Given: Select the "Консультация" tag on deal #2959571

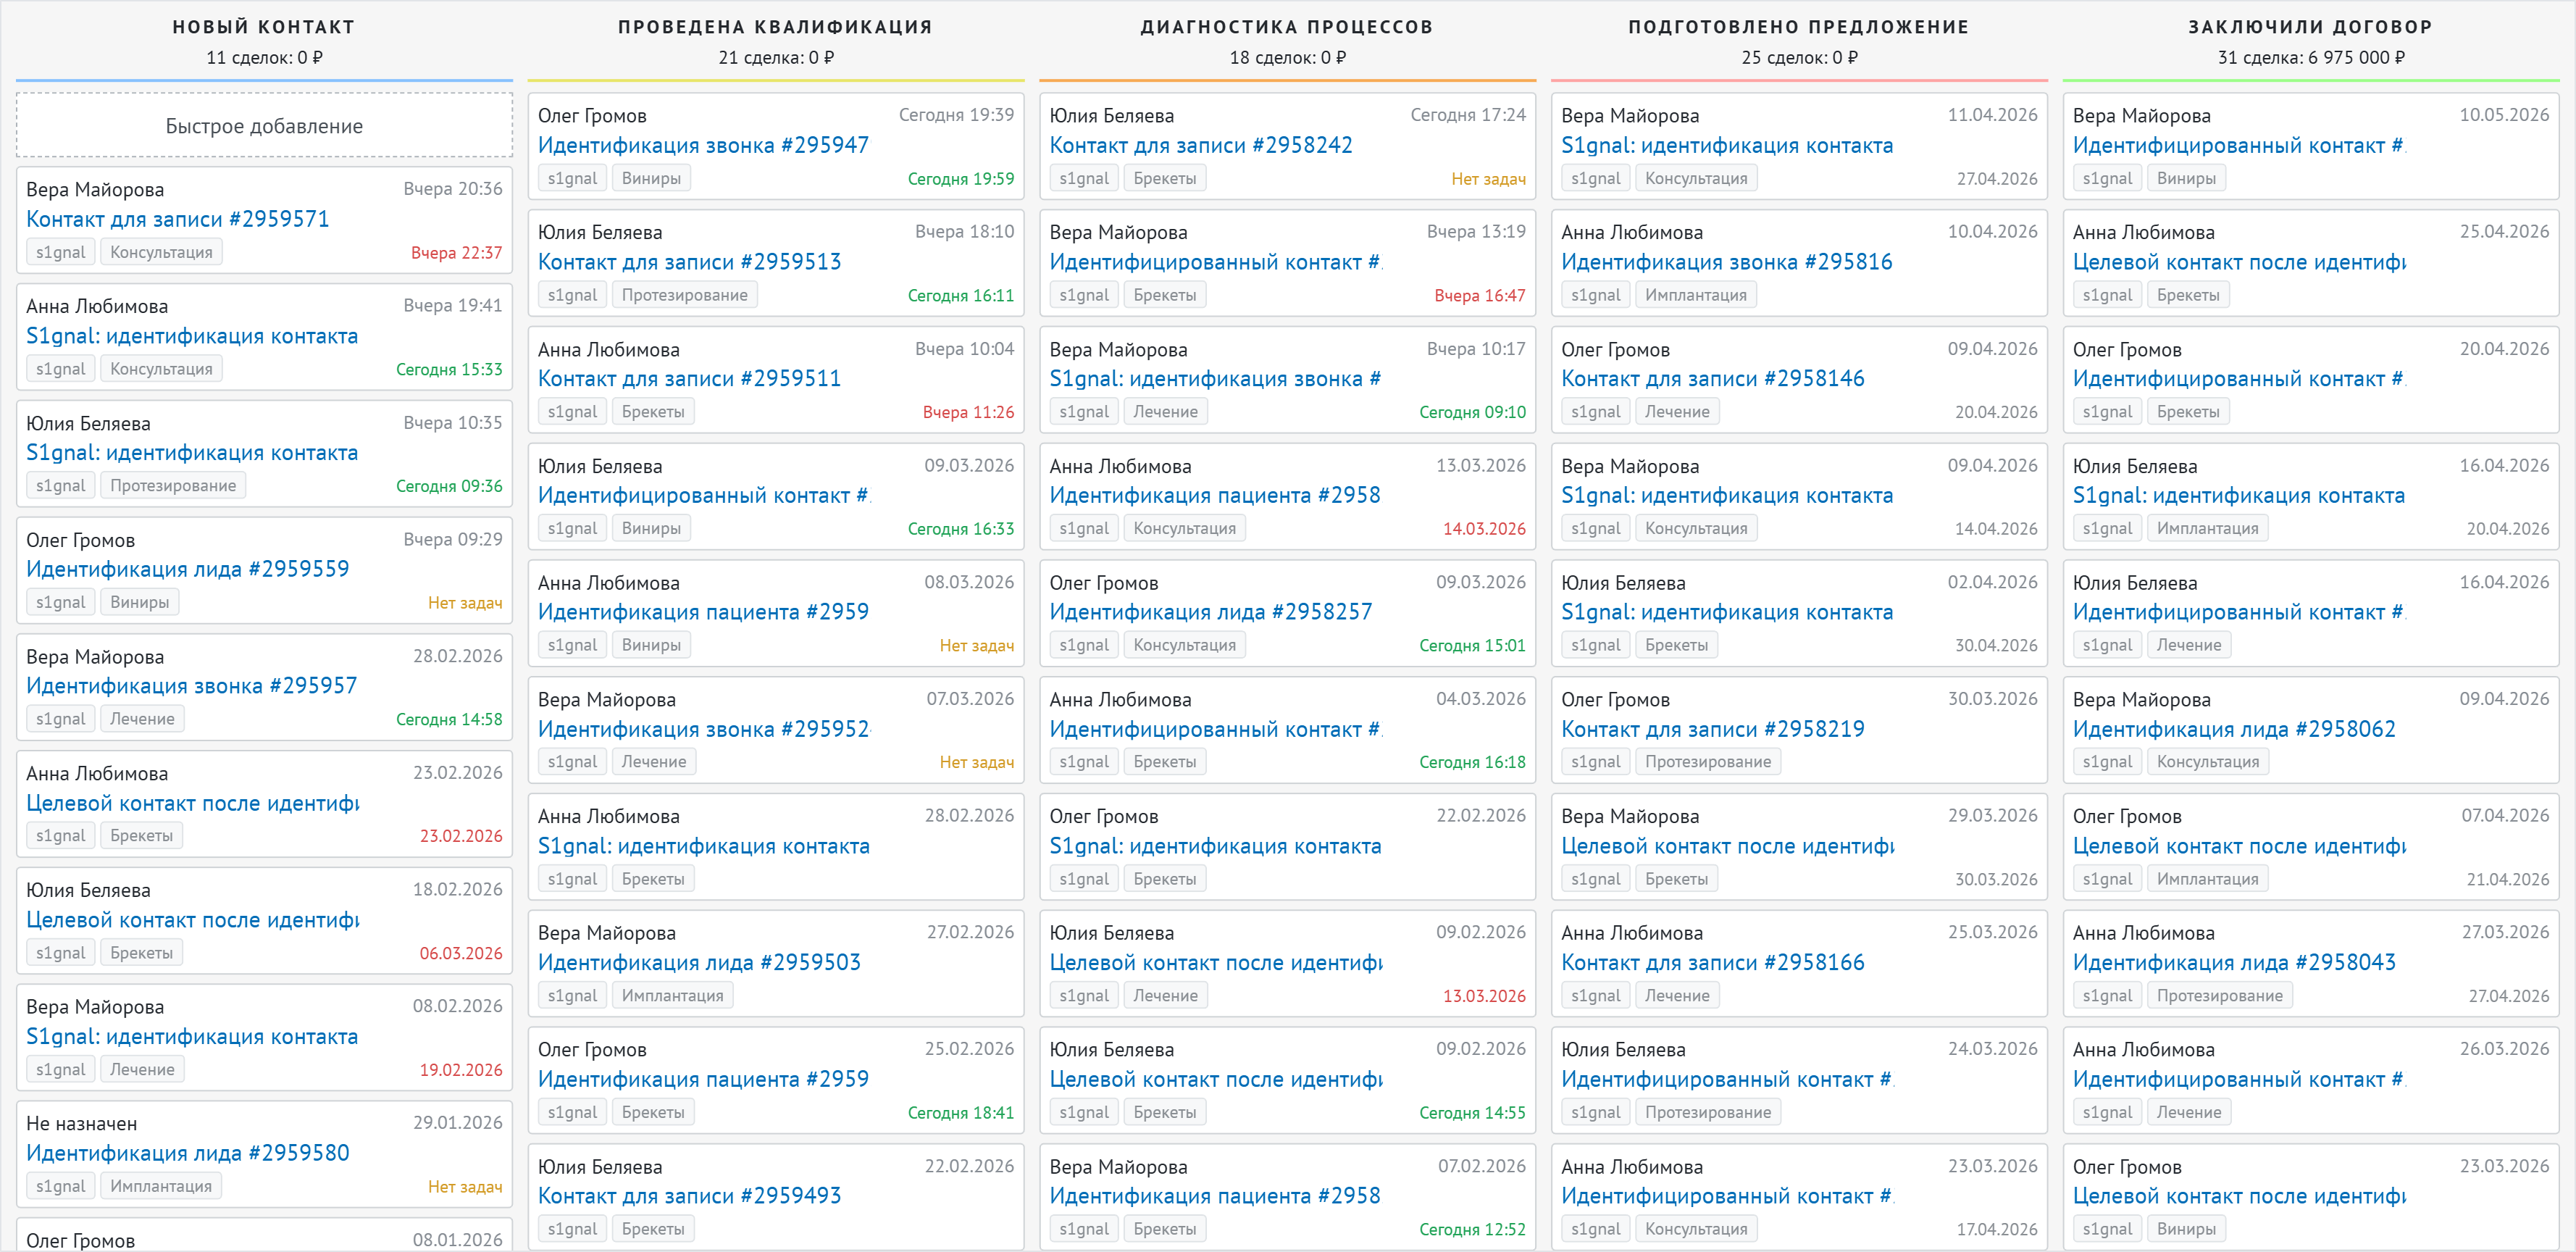Looking at the screenshot, I should click(161, 252).
